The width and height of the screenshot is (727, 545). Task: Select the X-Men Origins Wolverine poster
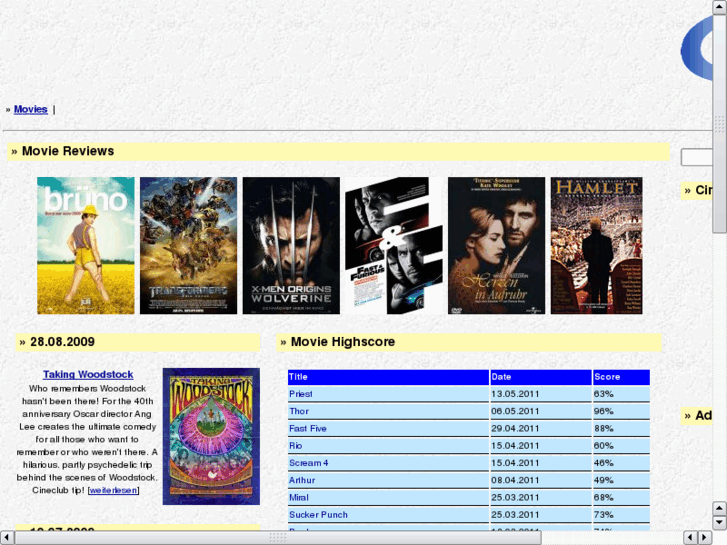coord(291,245)
